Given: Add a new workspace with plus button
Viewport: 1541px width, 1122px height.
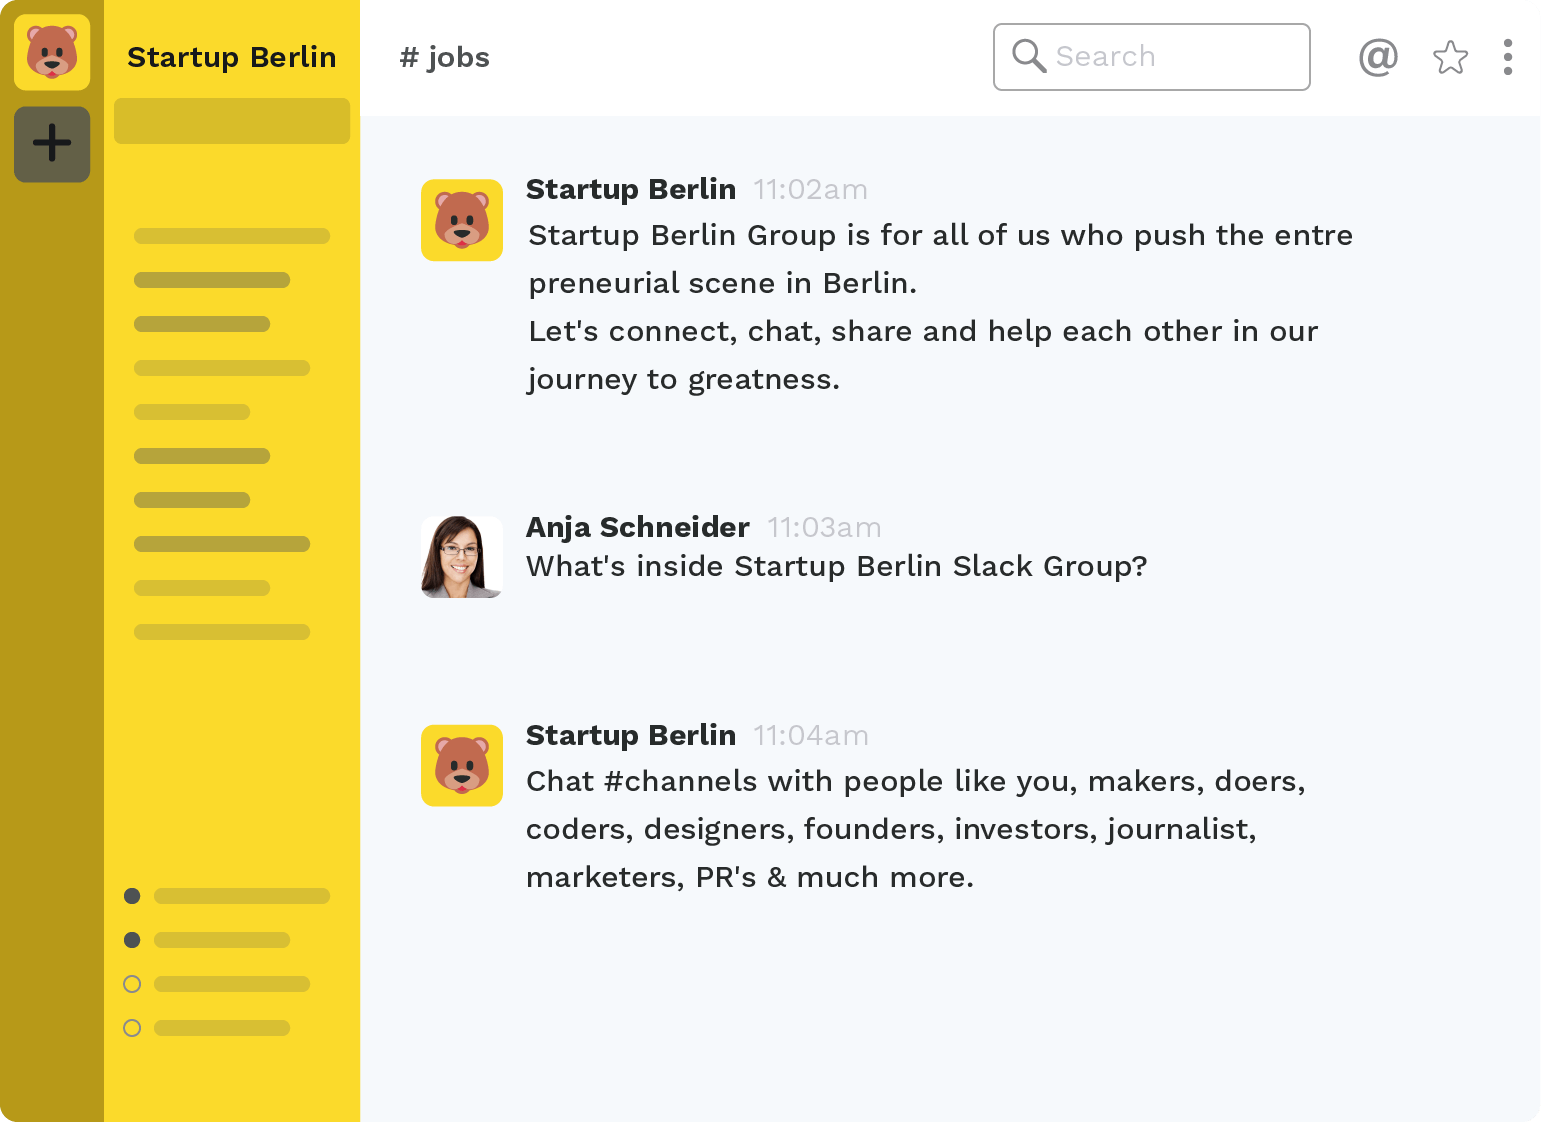Looking at the screenshot, I should click(x=52, y=144).
